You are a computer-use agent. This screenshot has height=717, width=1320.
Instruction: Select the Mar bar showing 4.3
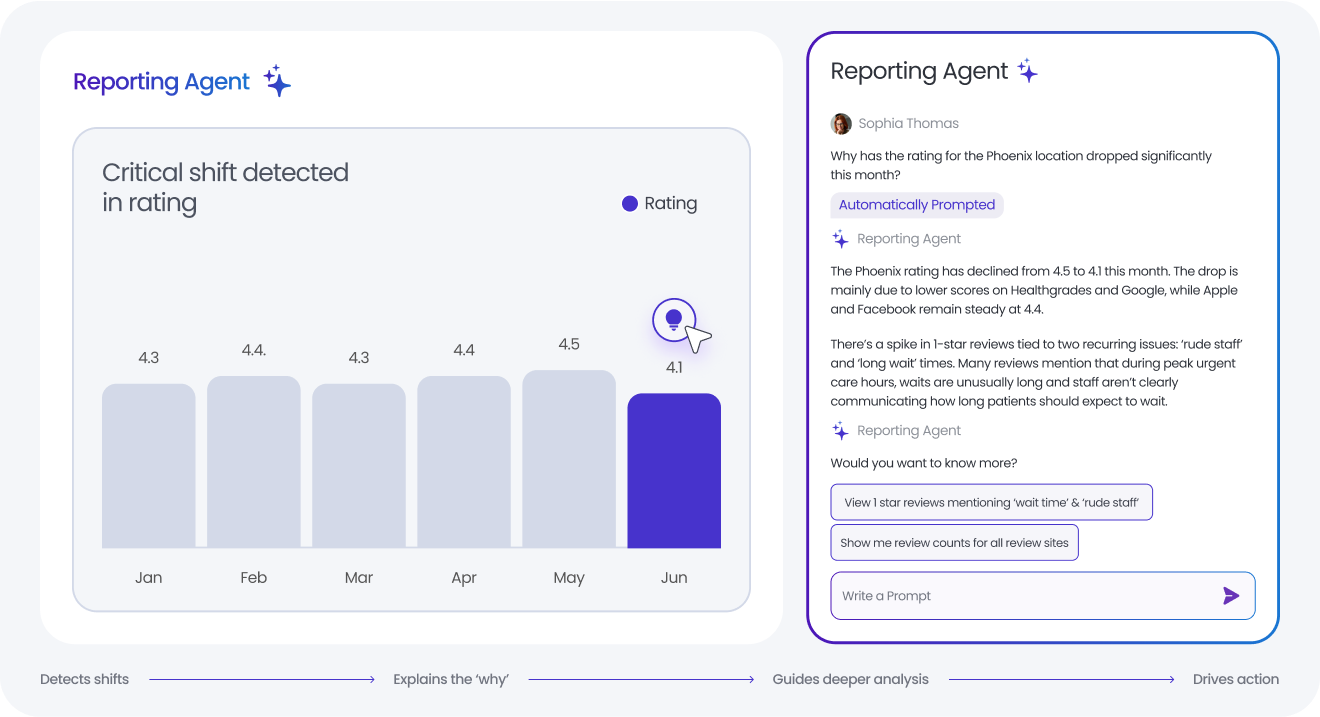[359, 466]
